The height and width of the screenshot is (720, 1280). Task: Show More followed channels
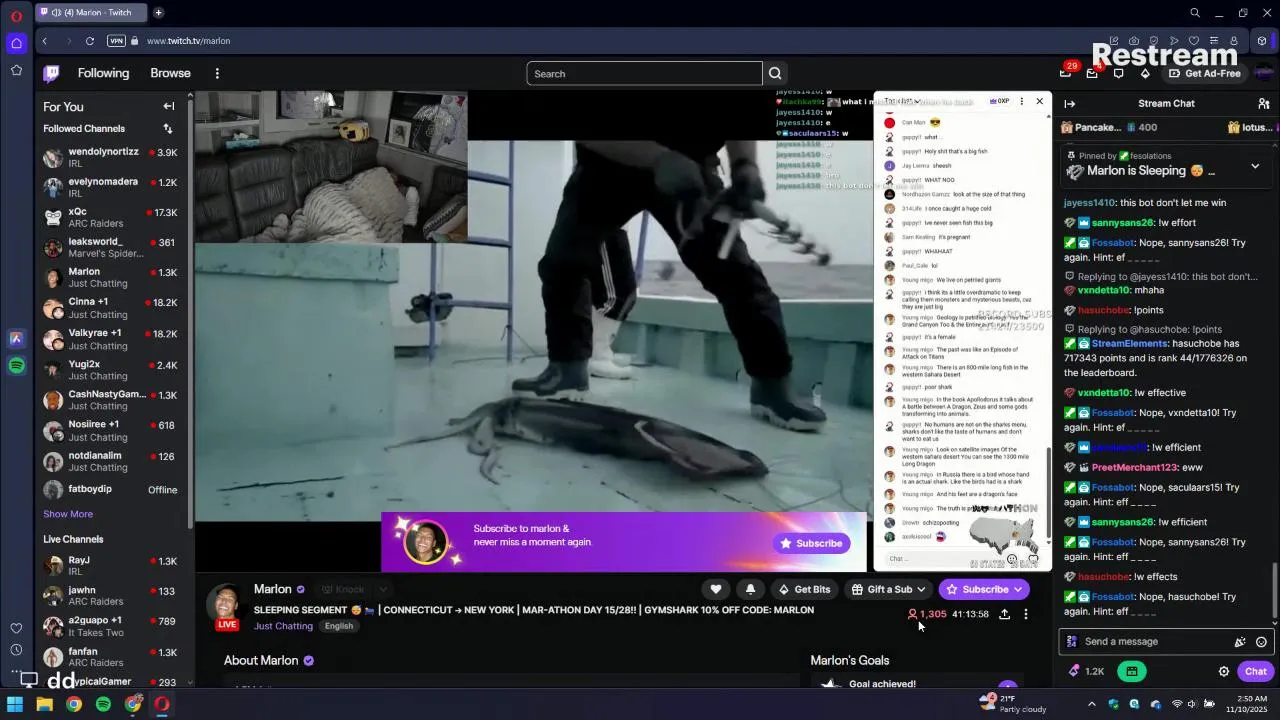[68, 514]
